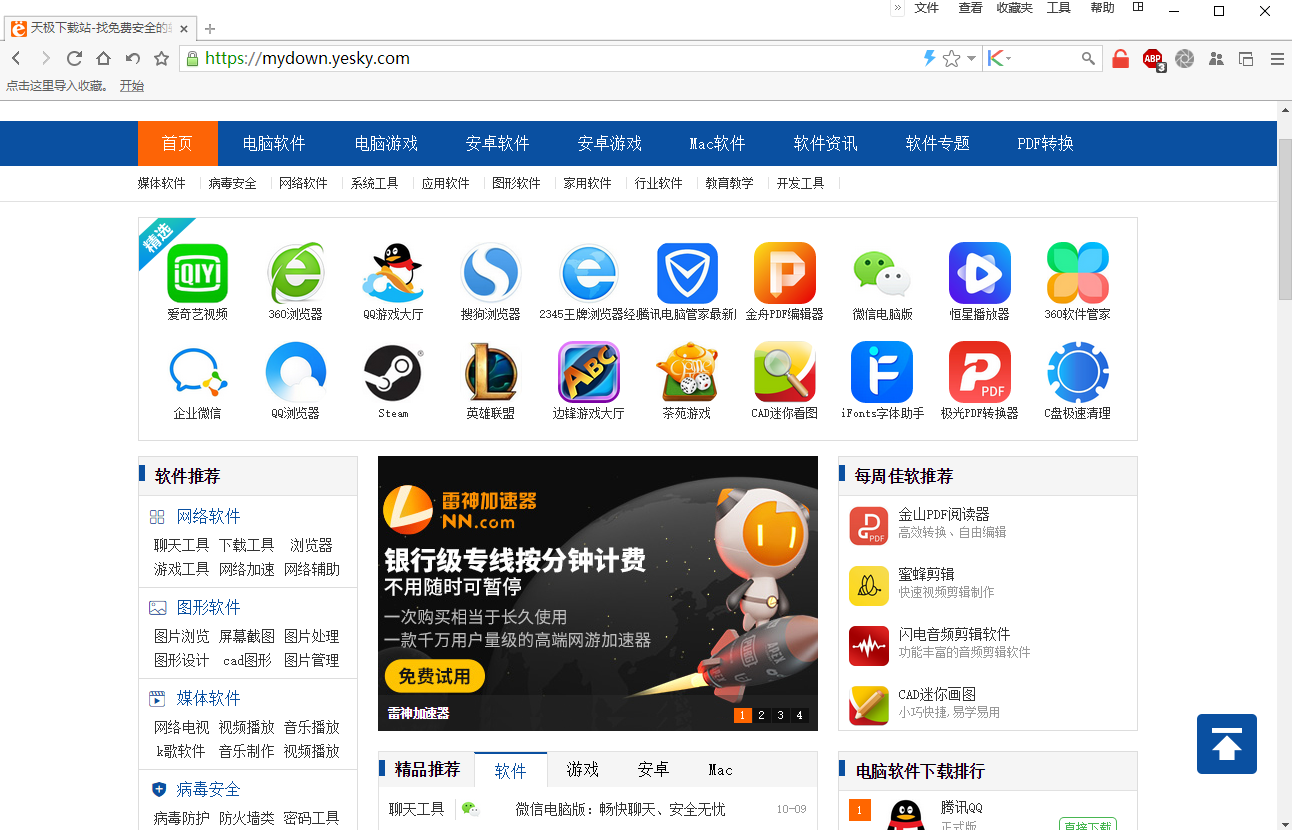The image size is (1292, 830).
Task: Switch to the Mac recommendation tab
Action: [x=720, y=770]
